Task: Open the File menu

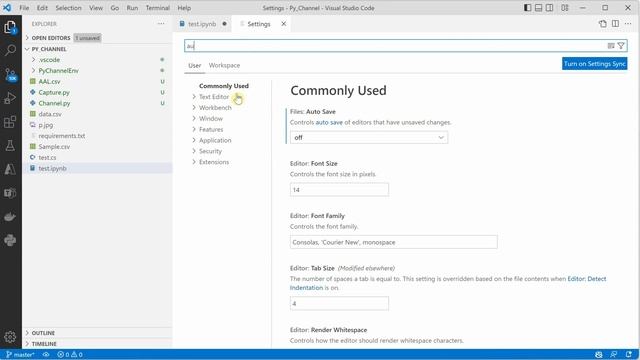Action: (x=24, y=8)
